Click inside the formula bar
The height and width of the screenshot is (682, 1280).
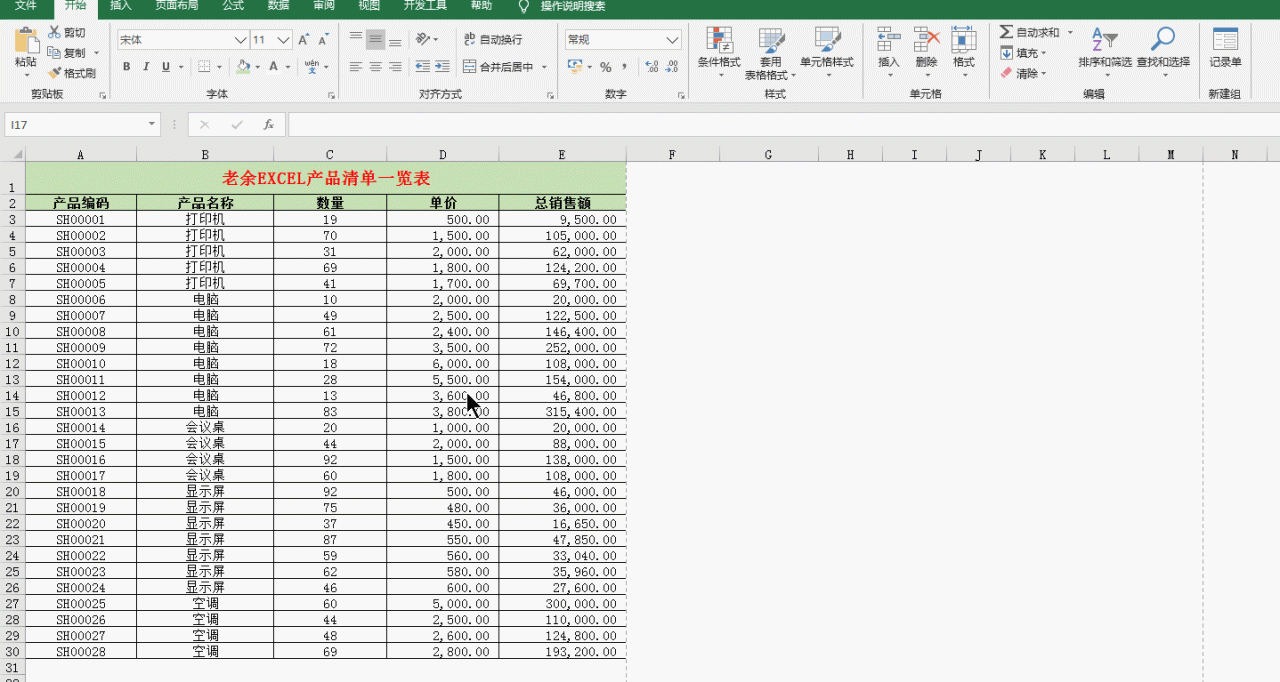[x=782, y=125]
